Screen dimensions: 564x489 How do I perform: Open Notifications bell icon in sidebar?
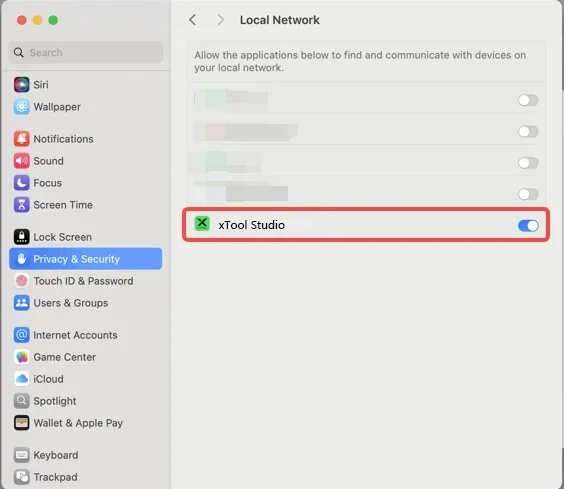(x=22, y=139)
